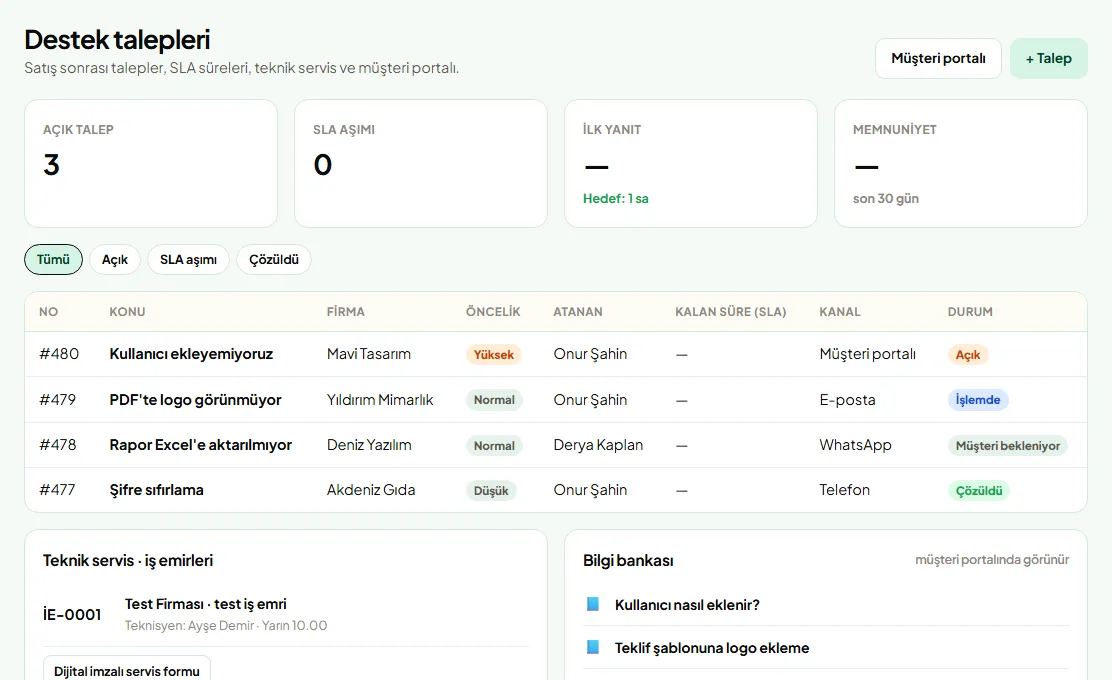The height and width of the screenshot is (680, 1112).
Task: Click the DURUM column header
Action: coord(970,312)
